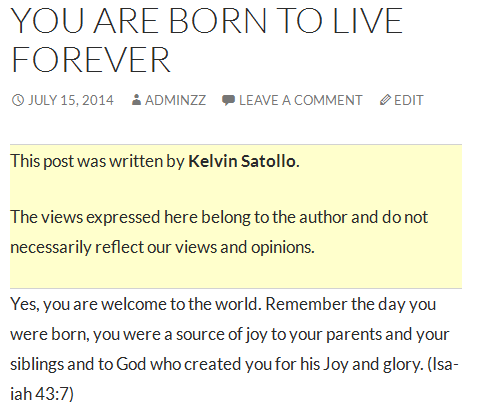Click the empty yellow area below the disclaimer
Viewport: 485px width, 413px height.
(236, 273)
